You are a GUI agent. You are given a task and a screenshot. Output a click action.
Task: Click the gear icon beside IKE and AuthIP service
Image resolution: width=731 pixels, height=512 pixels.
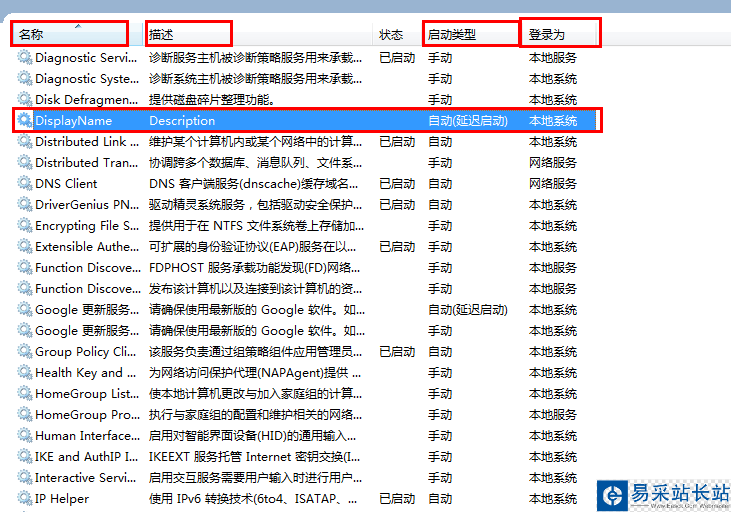pyautogui.click(x=25, y=456)
